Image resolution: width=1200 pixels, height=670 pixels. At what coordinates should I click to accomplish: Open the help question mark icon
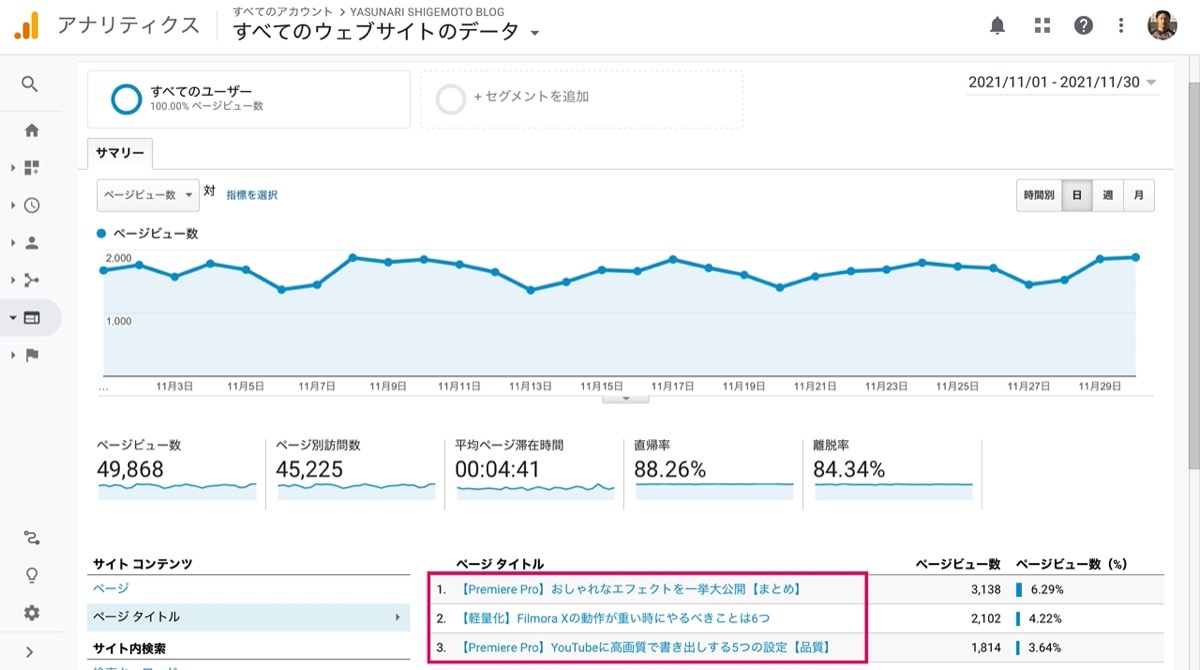(1083, 26)
